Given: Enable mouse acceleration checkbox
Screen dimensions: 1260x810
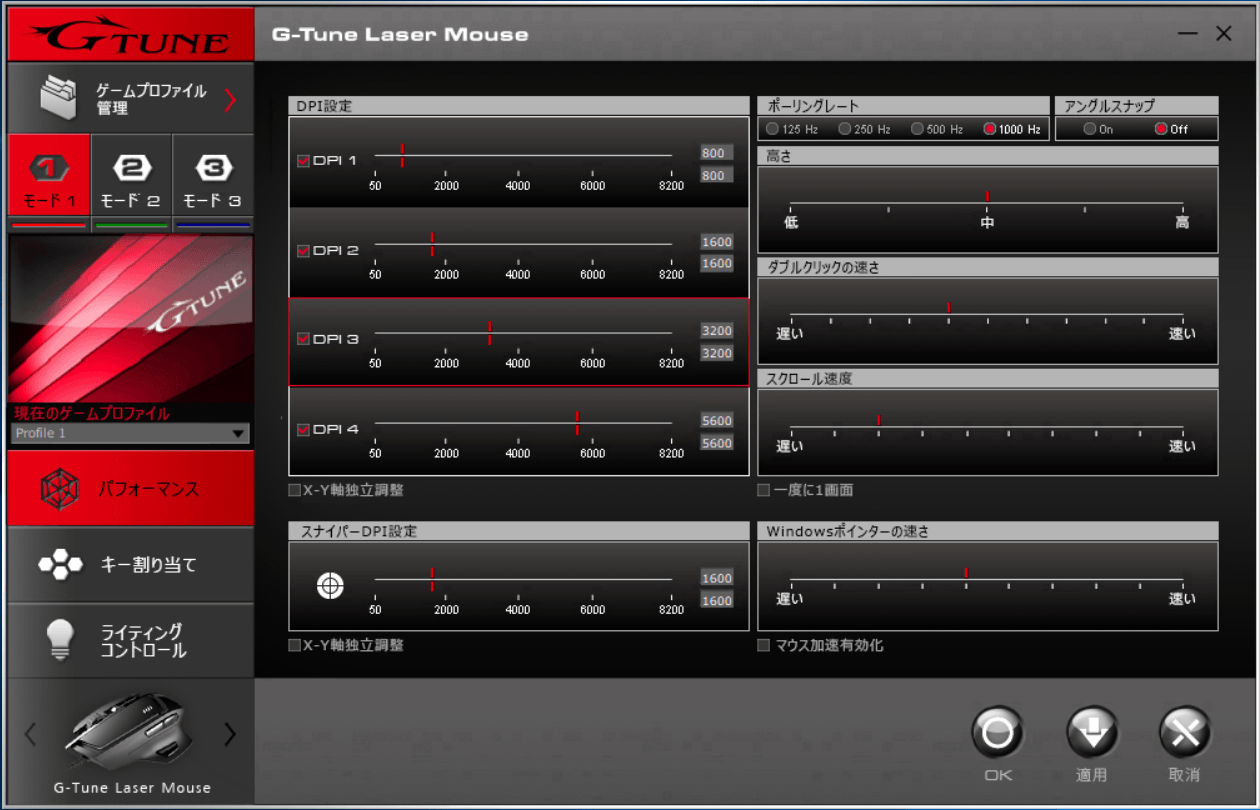Looking at the screenshot, I should click(x=764, y=645).
